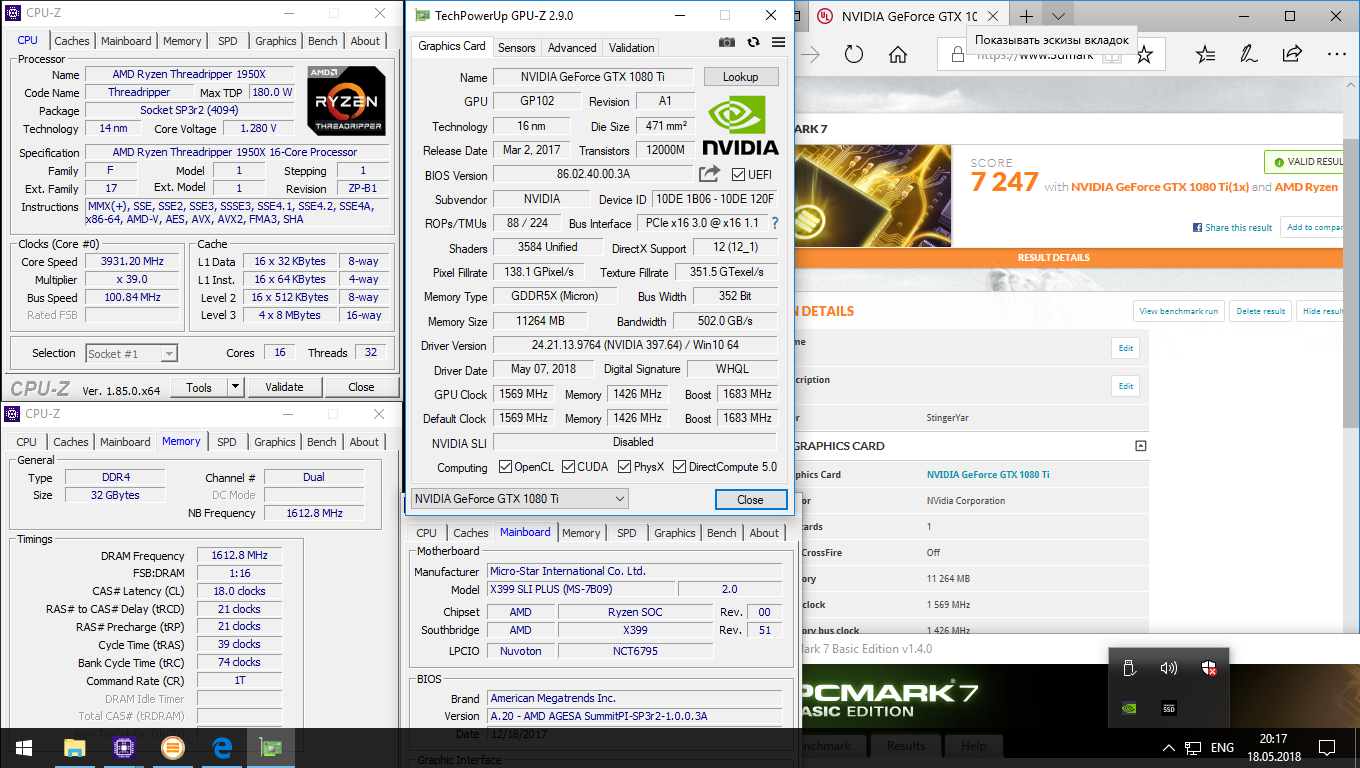Click Core Speed value 3931.20 MHz
Screen dimensions: 1360x768
point(132,262)
